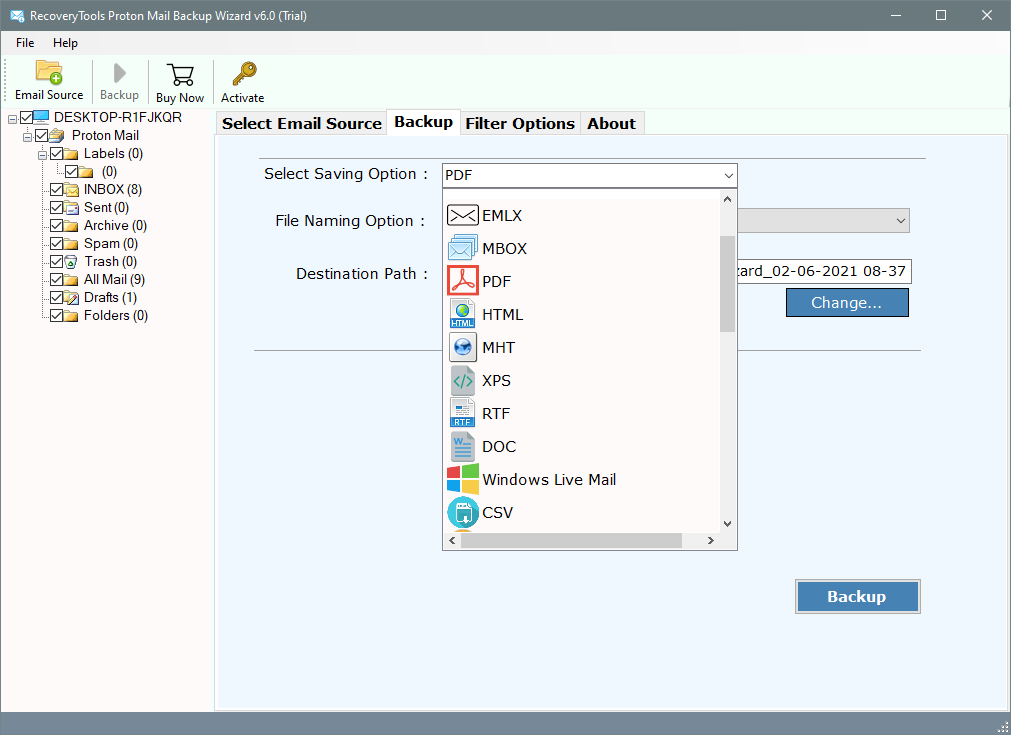Viewport: 1011px width, 735px height.
Task: Click the Drafts folder icon
Action: pyautogui.click(x=72, y=297)
